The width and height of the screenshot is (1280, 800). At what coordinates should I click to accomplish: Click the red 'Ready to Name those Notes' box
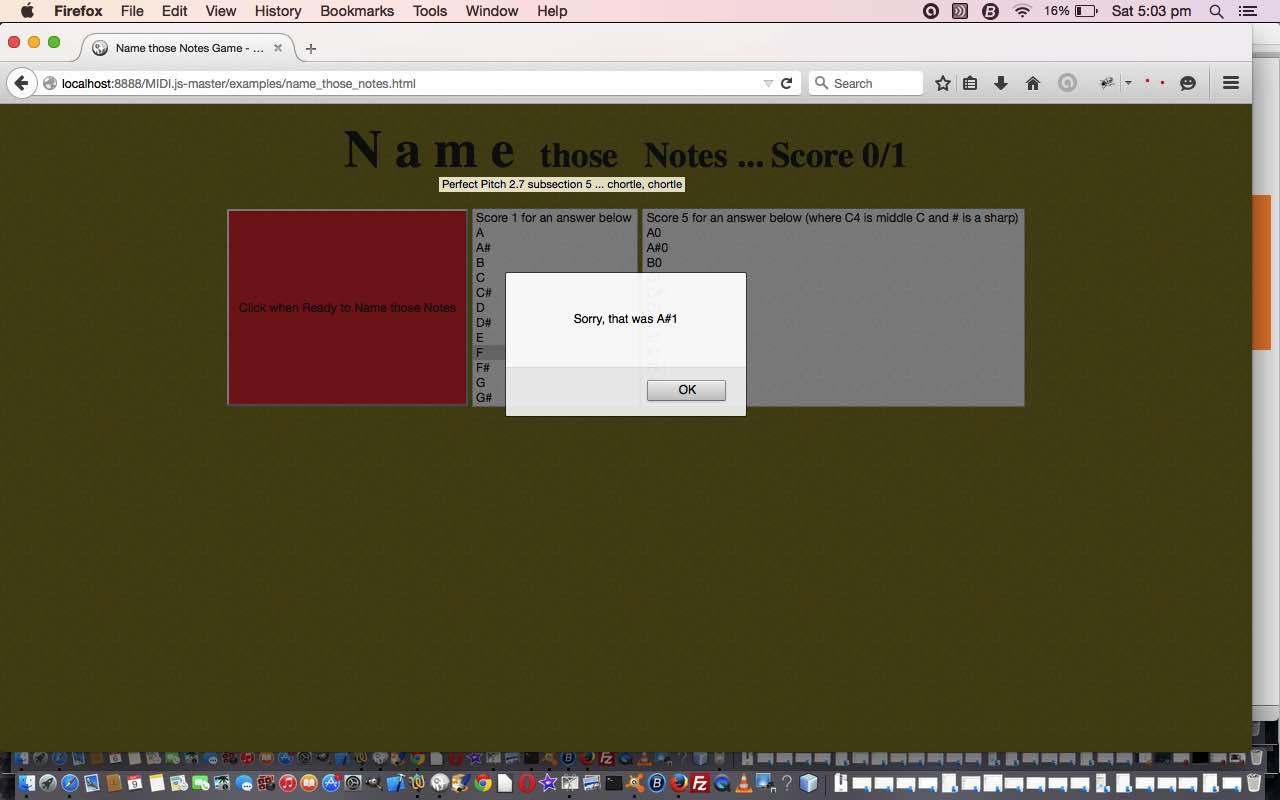[x=347, y=307]
